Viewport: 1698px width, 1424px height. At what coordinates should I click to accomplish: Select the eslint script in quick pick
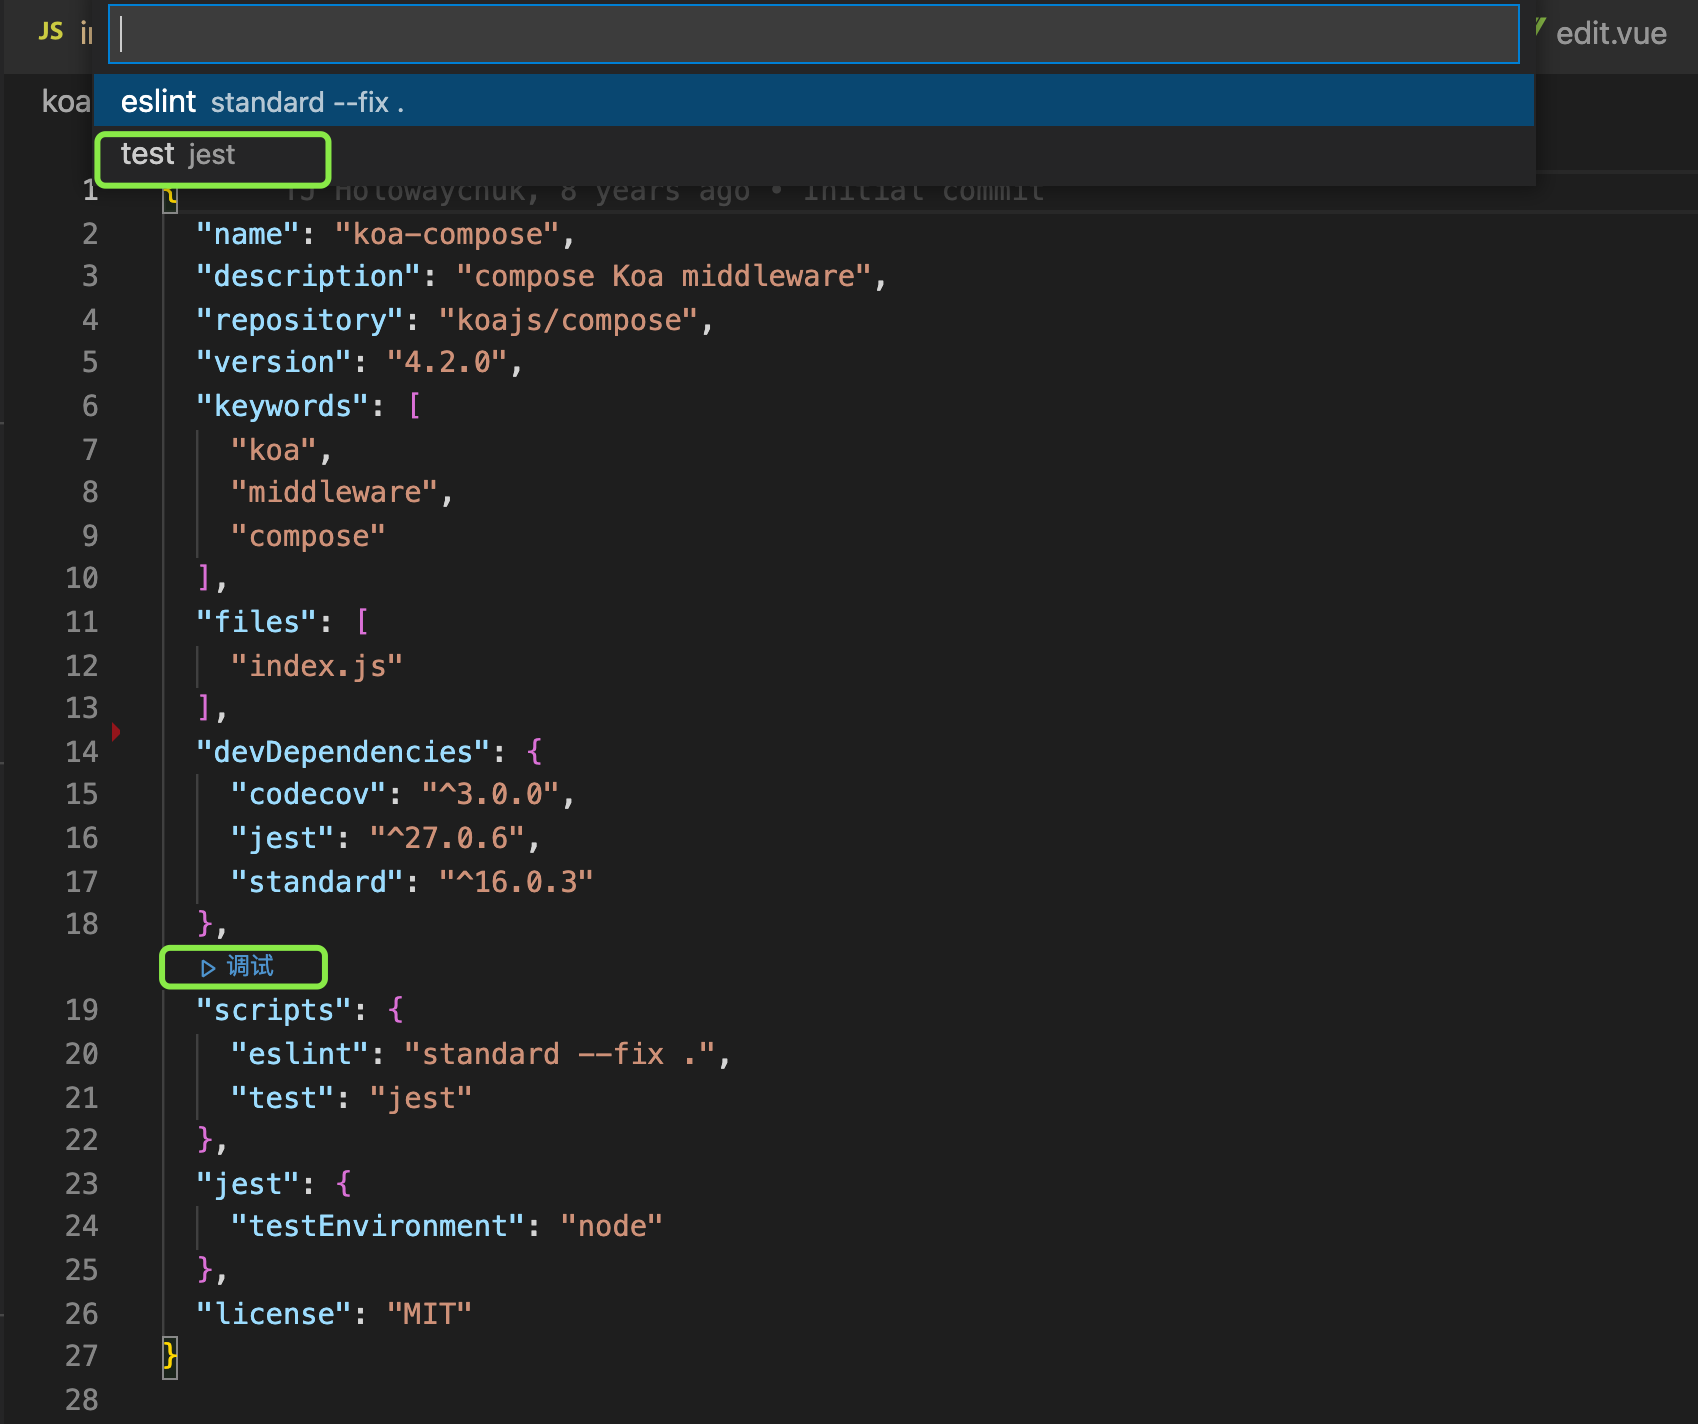(x=814, y=101)
